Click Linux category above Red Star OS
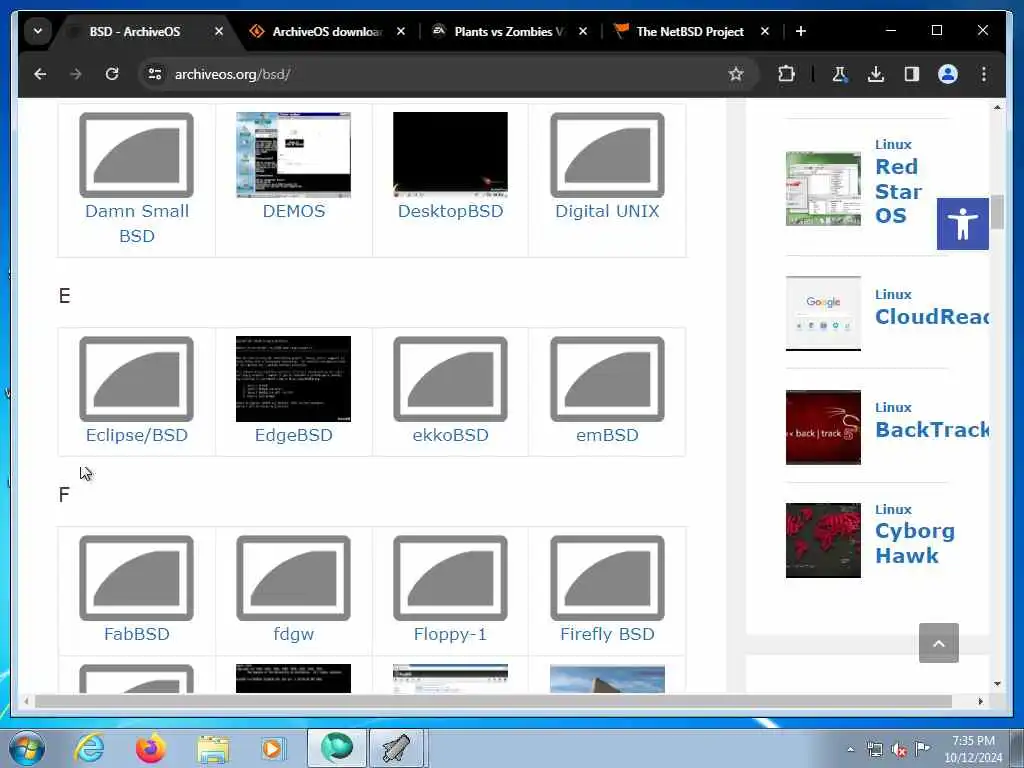1024x768 pixels. click(893, 144)
